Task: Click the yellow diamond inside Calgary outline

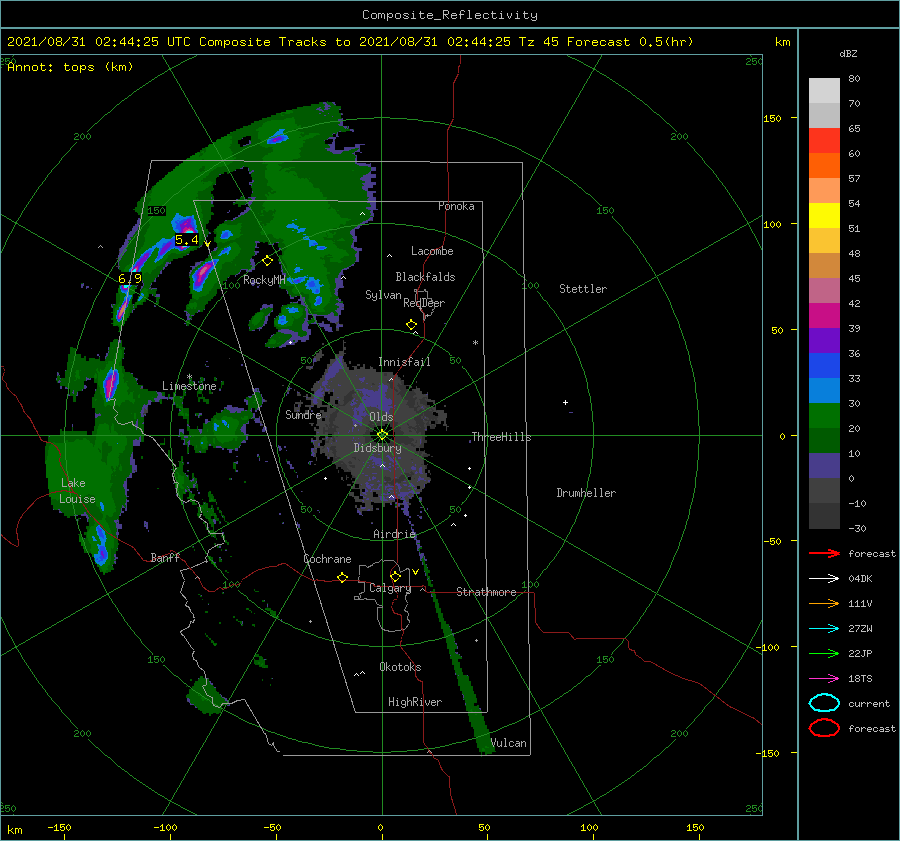Action: click(x=395, y=576)
